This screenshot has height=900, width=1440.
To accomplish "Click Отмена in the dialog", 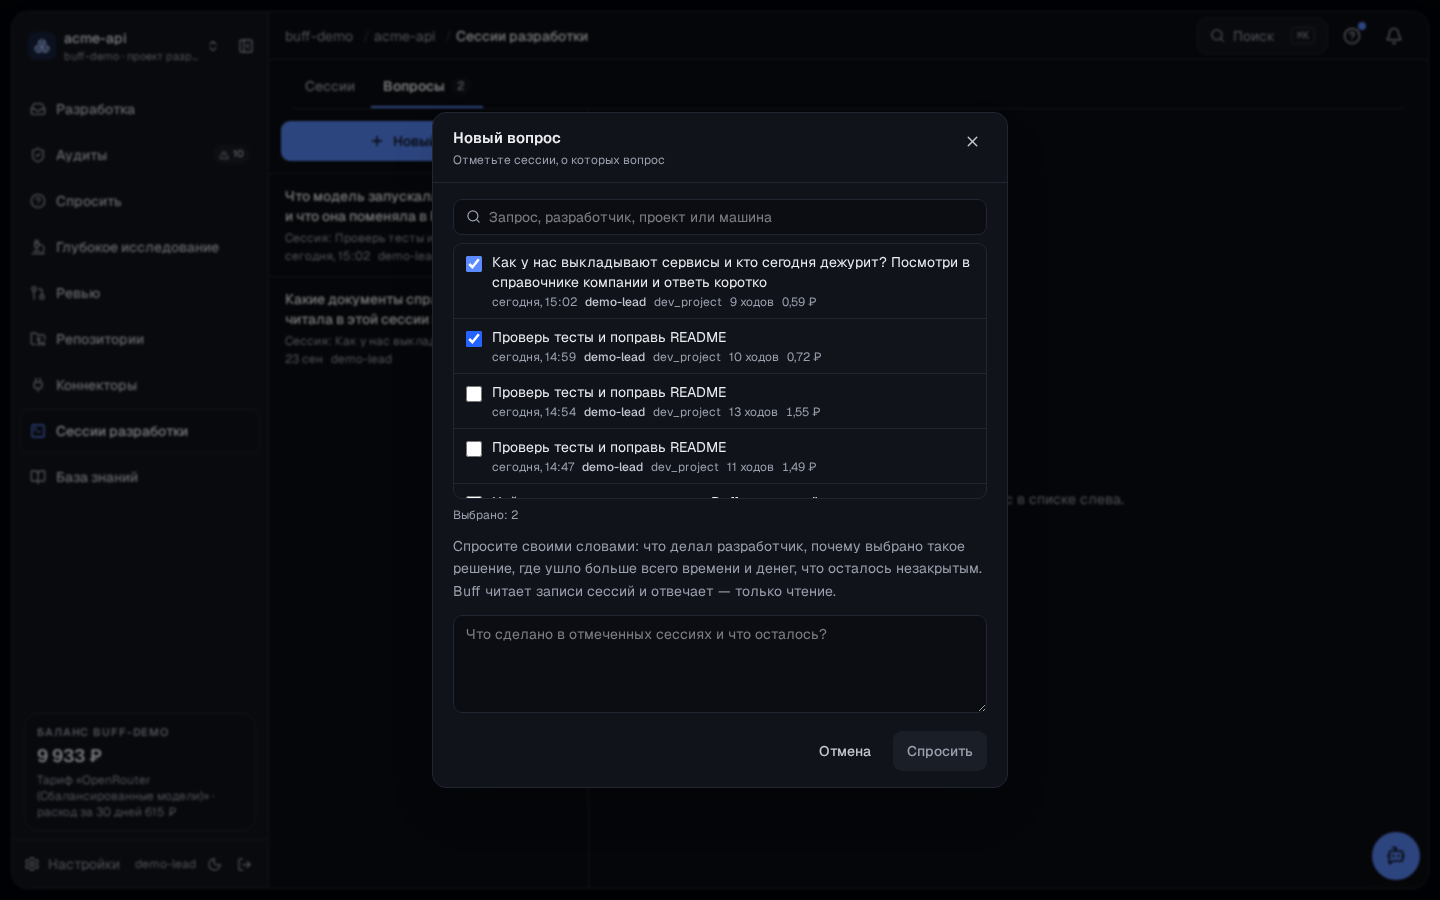I will coord(845,751).
